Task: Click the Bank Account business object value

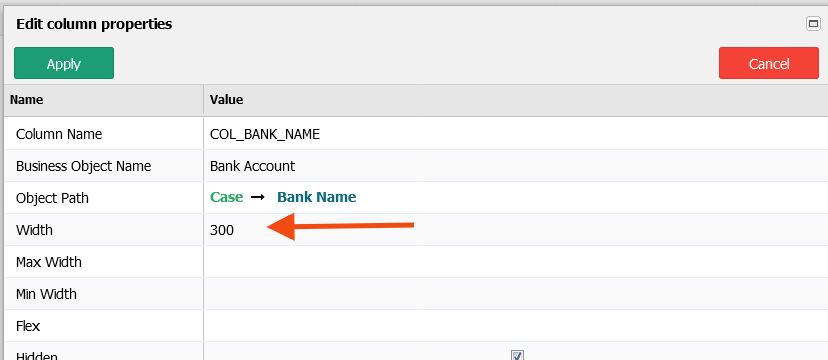Action: pyautogui.click(x=252, y=166)
